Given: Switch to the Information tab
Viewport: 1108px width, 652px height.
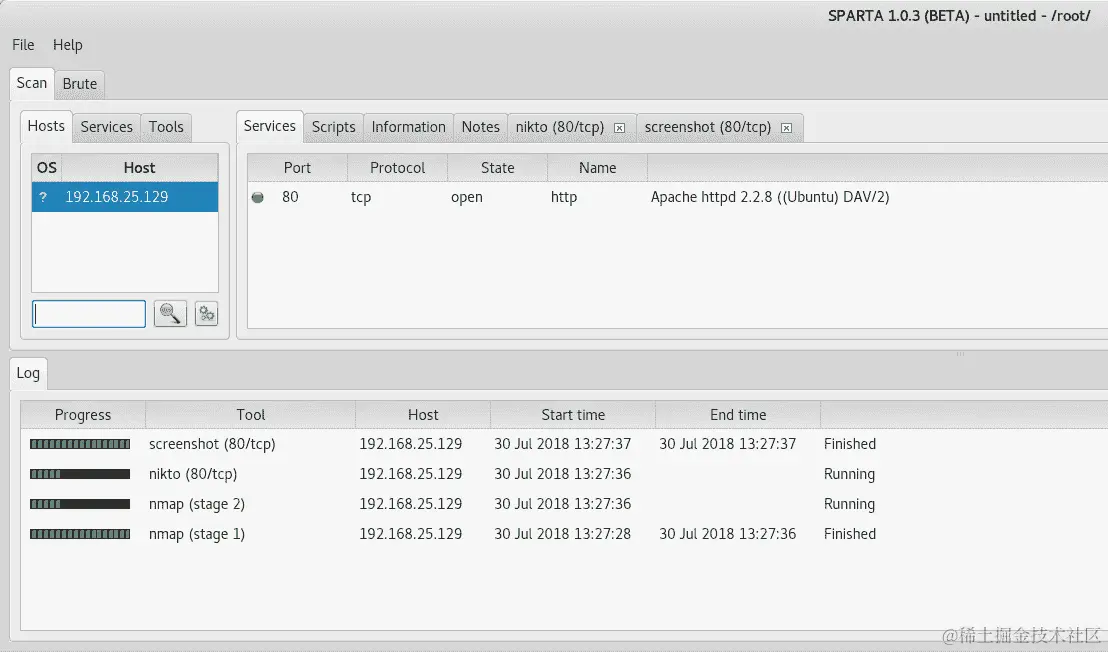Looking at the screenshot, I should pyautogui.click(x=408, y=127).
